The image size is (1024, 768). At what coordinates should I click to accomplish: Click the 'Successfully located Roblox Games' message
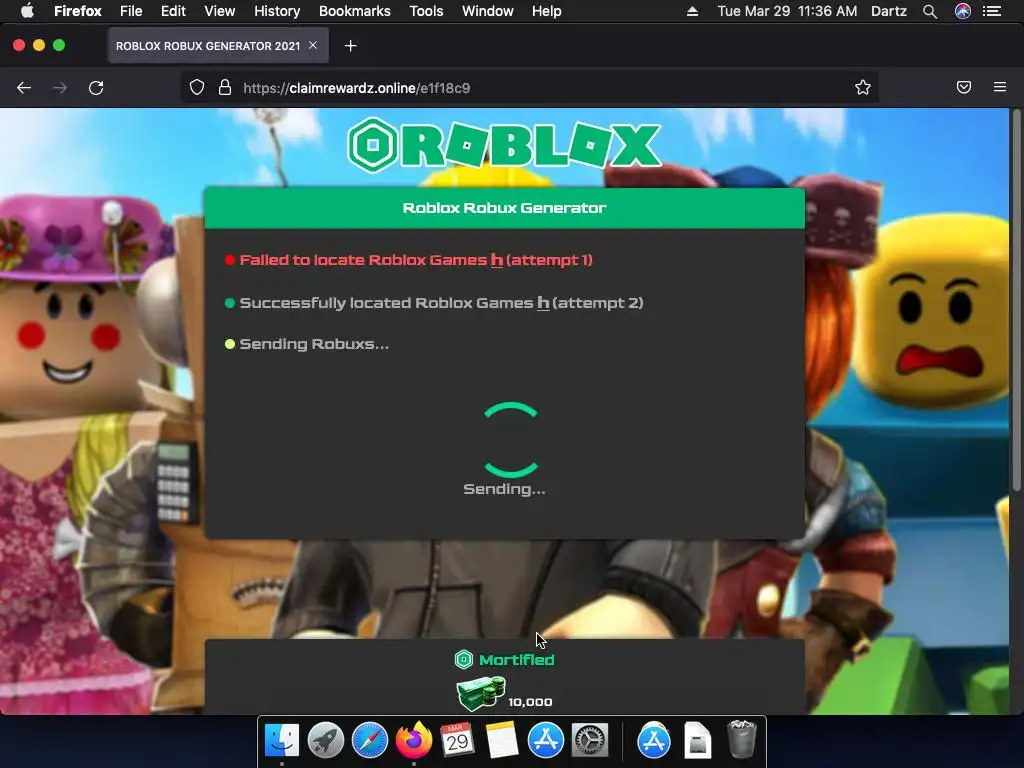click(x=441, y=303)
